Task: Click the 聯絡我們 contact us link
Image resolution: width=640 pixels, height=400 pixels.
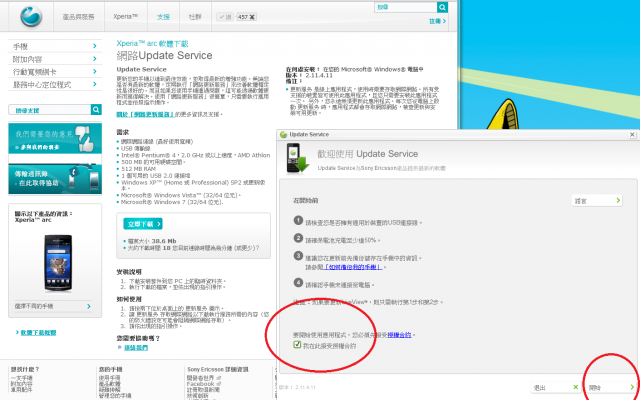Action: pos(136,347)
